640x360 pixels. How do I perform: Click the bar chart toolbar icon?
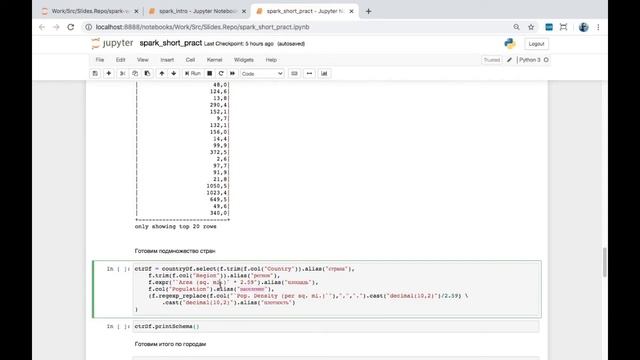point(324,73)
